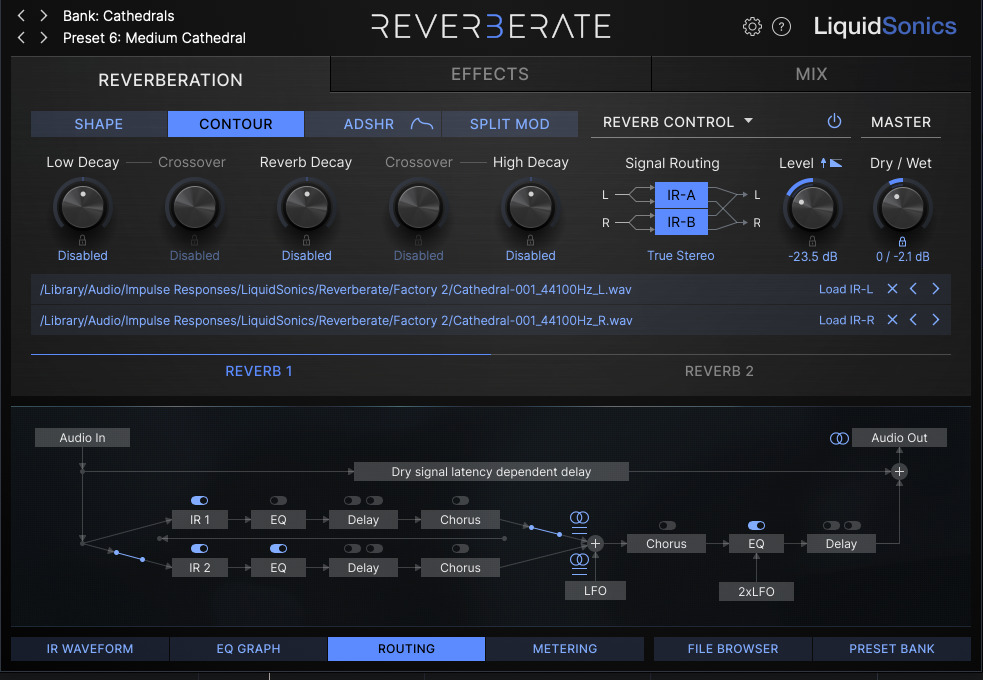Click the Cathedral-001_44100Hz_L.wav file path
This screenshot has width=983, height=680.
(x=335, y=290)
